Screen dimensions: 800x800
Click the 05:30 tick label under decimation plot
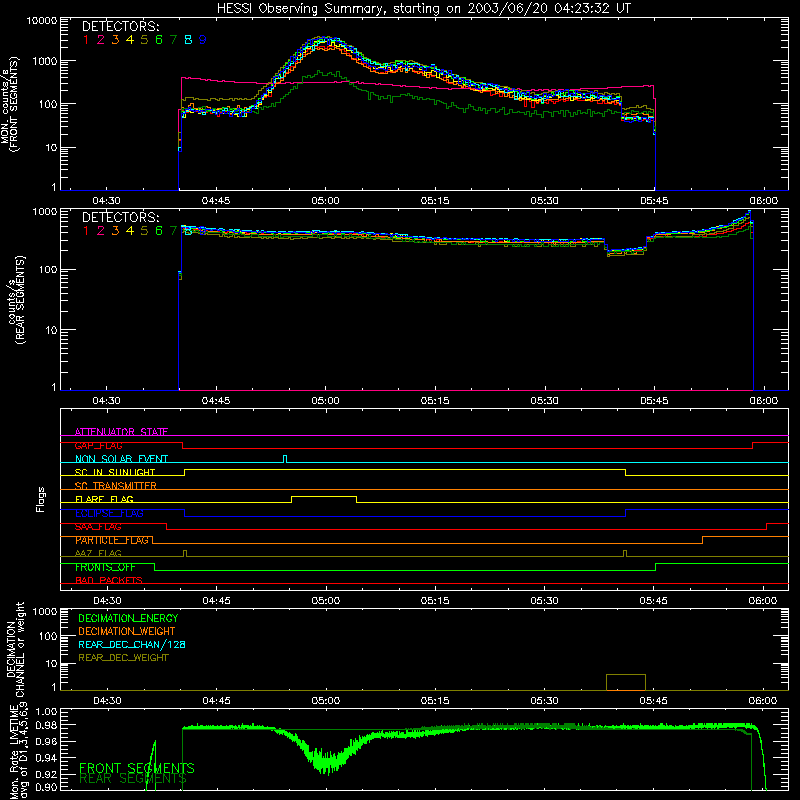(x=544, y=701)
